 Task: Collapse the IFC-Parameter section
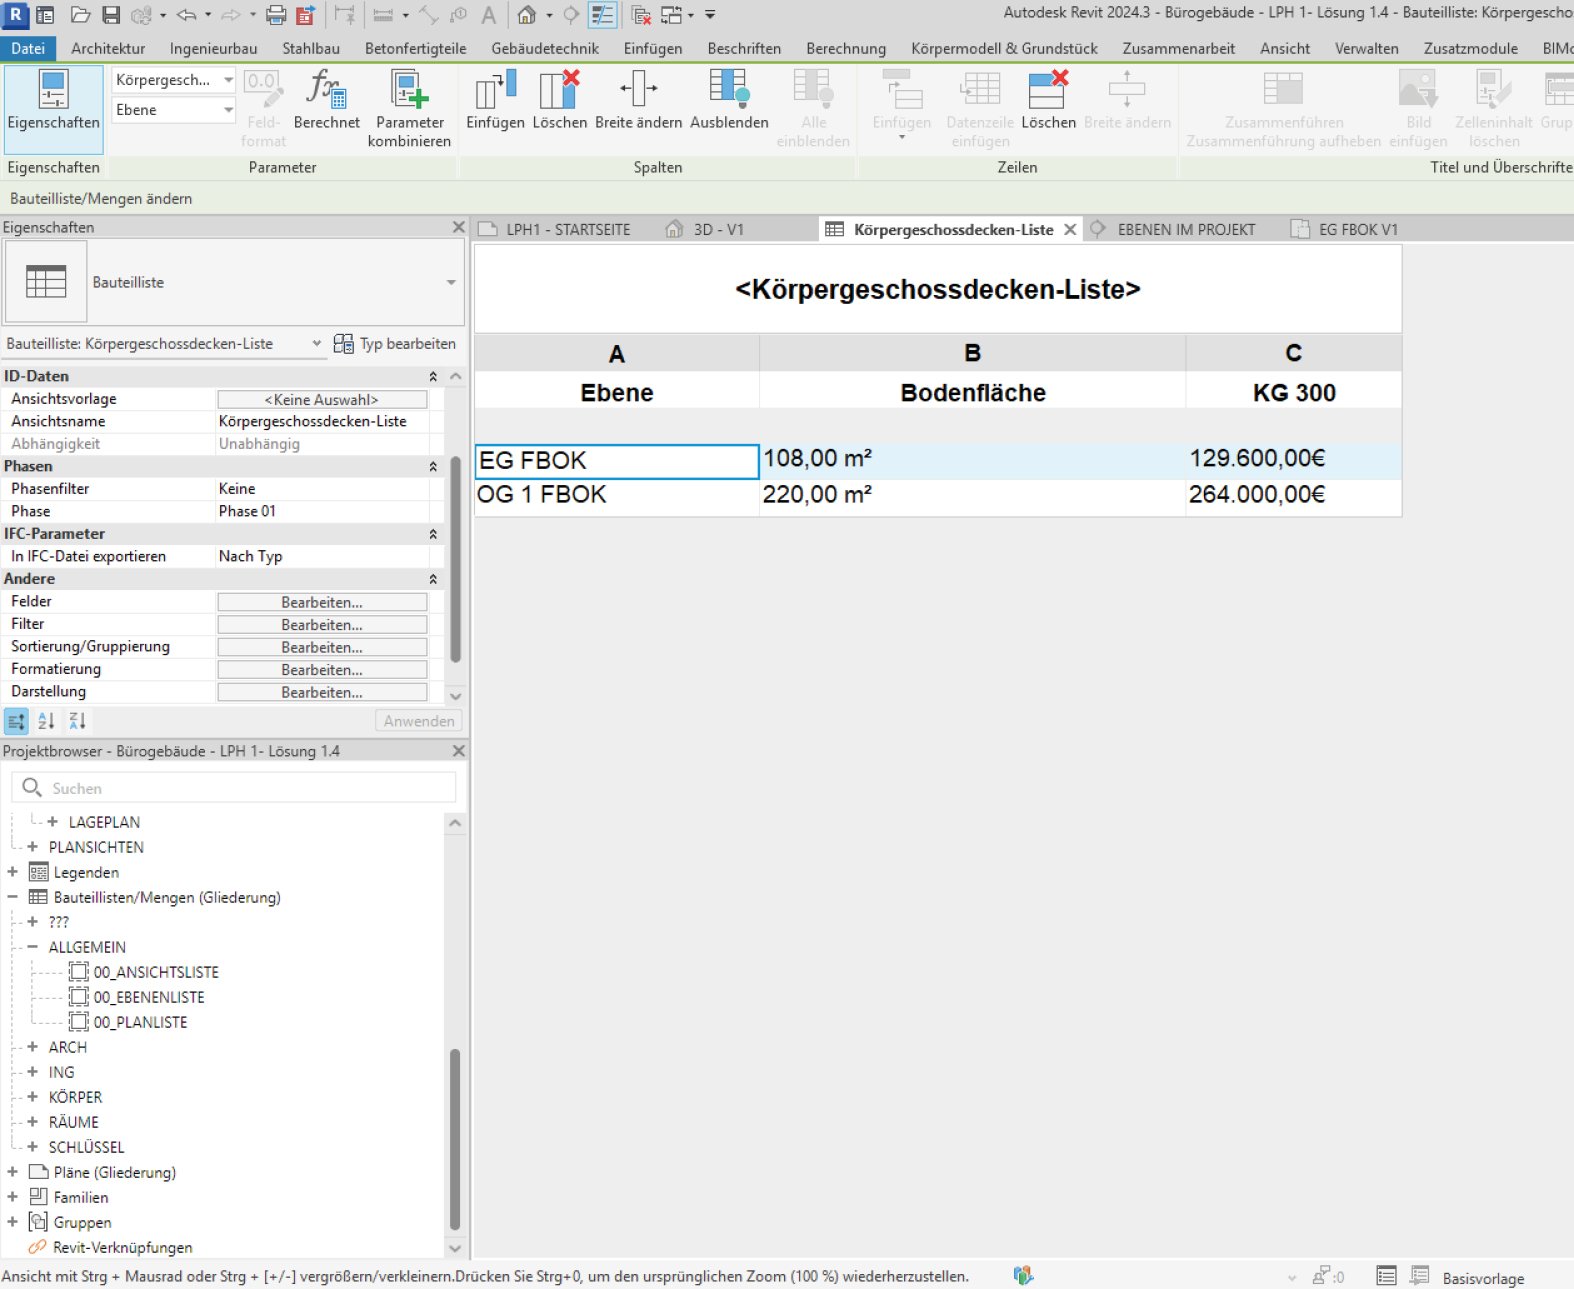[x=433, y=534]
